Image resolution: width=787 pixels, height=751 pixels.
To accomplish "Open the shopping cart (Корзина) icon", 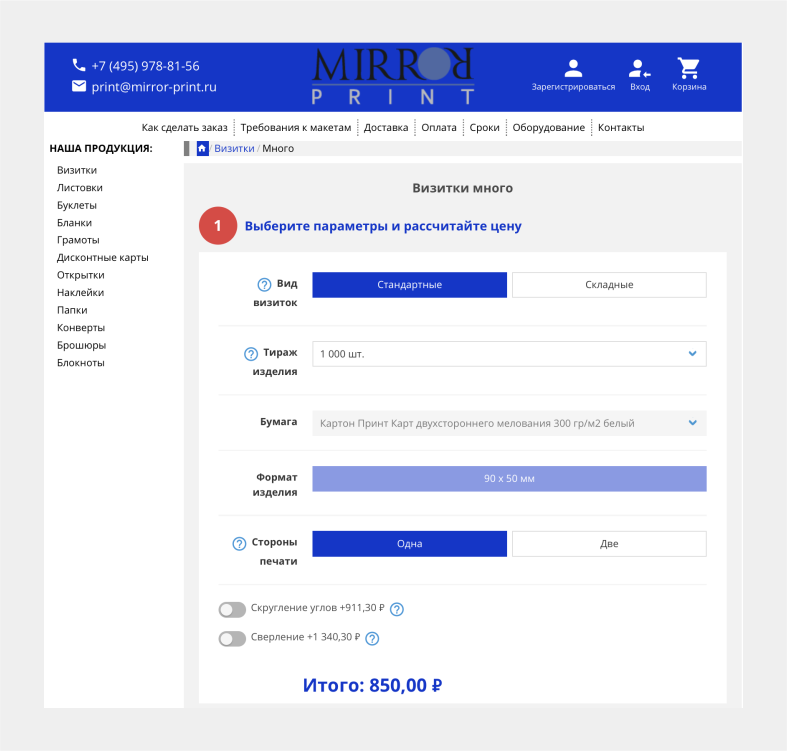I will [x=688, y=69].
